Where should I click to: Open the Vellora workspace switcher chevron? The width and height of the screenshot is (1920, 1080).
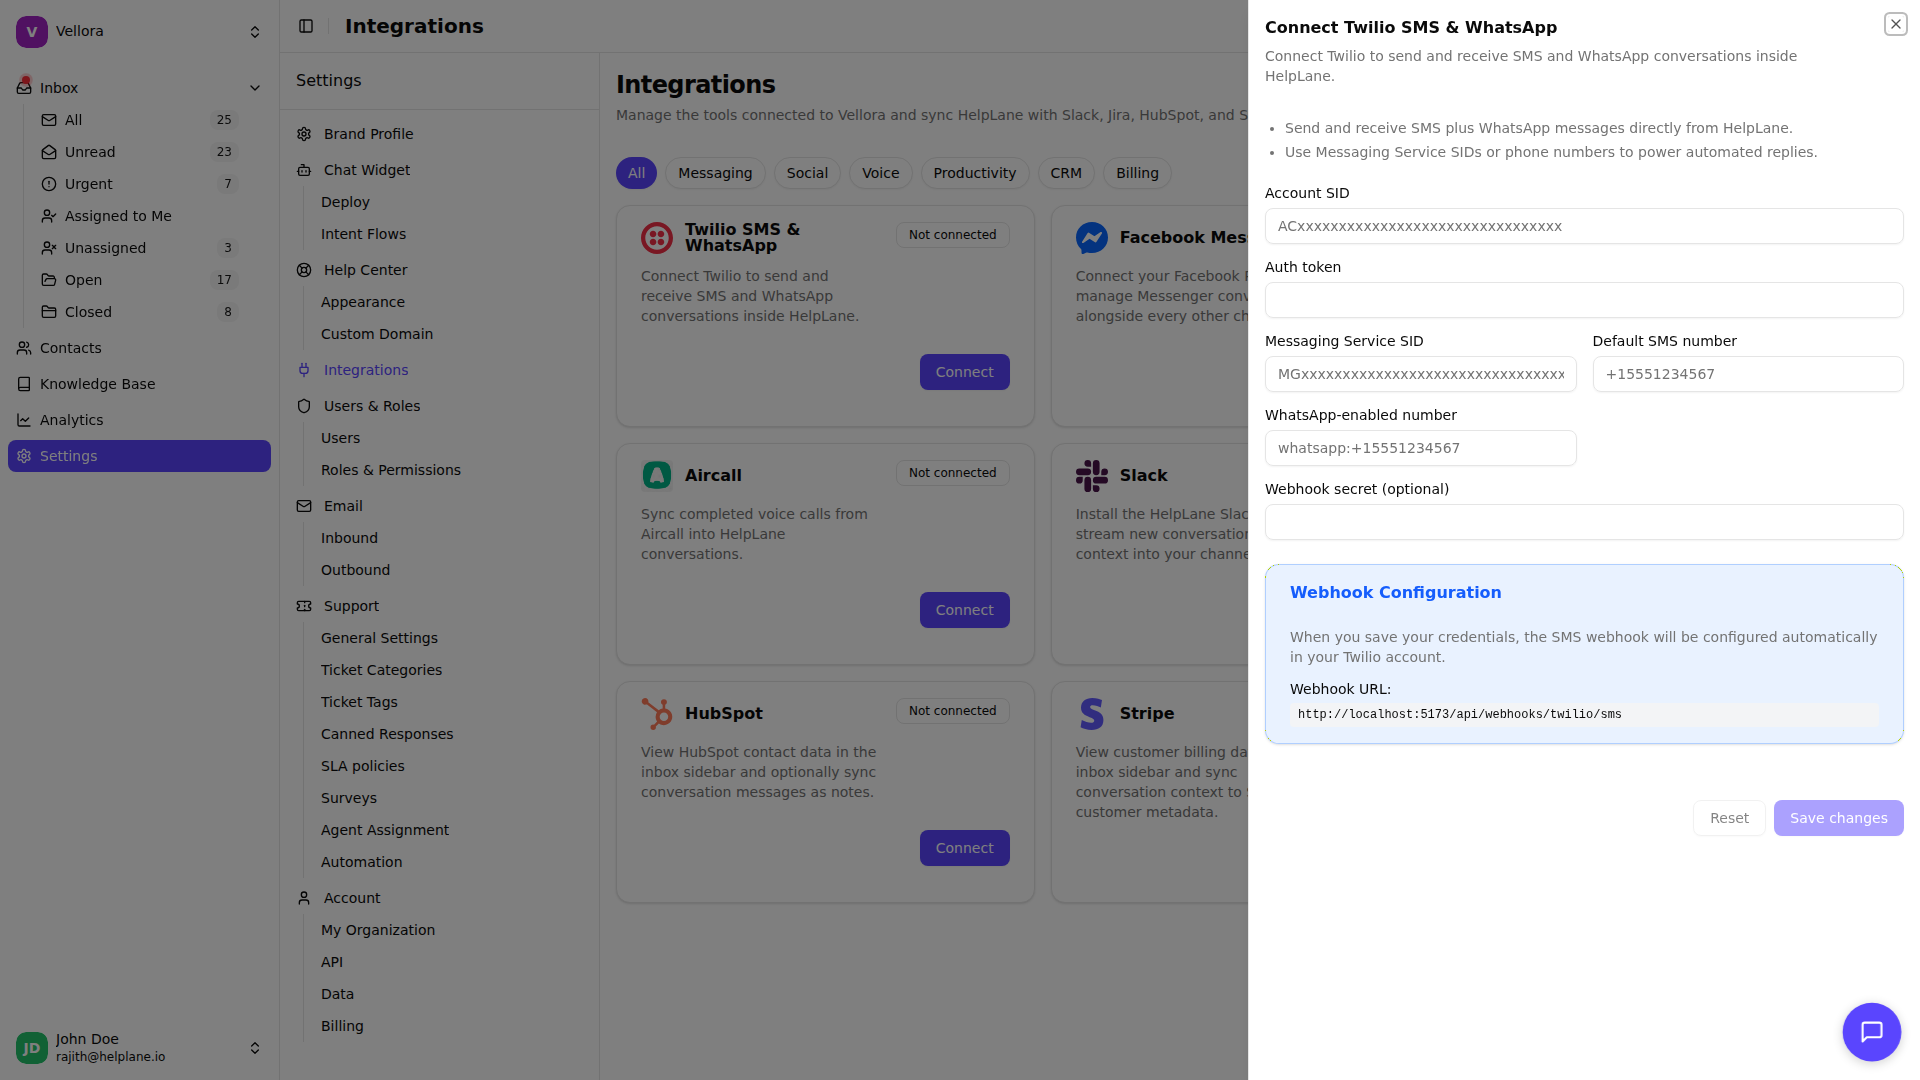(x=255, y=32)
